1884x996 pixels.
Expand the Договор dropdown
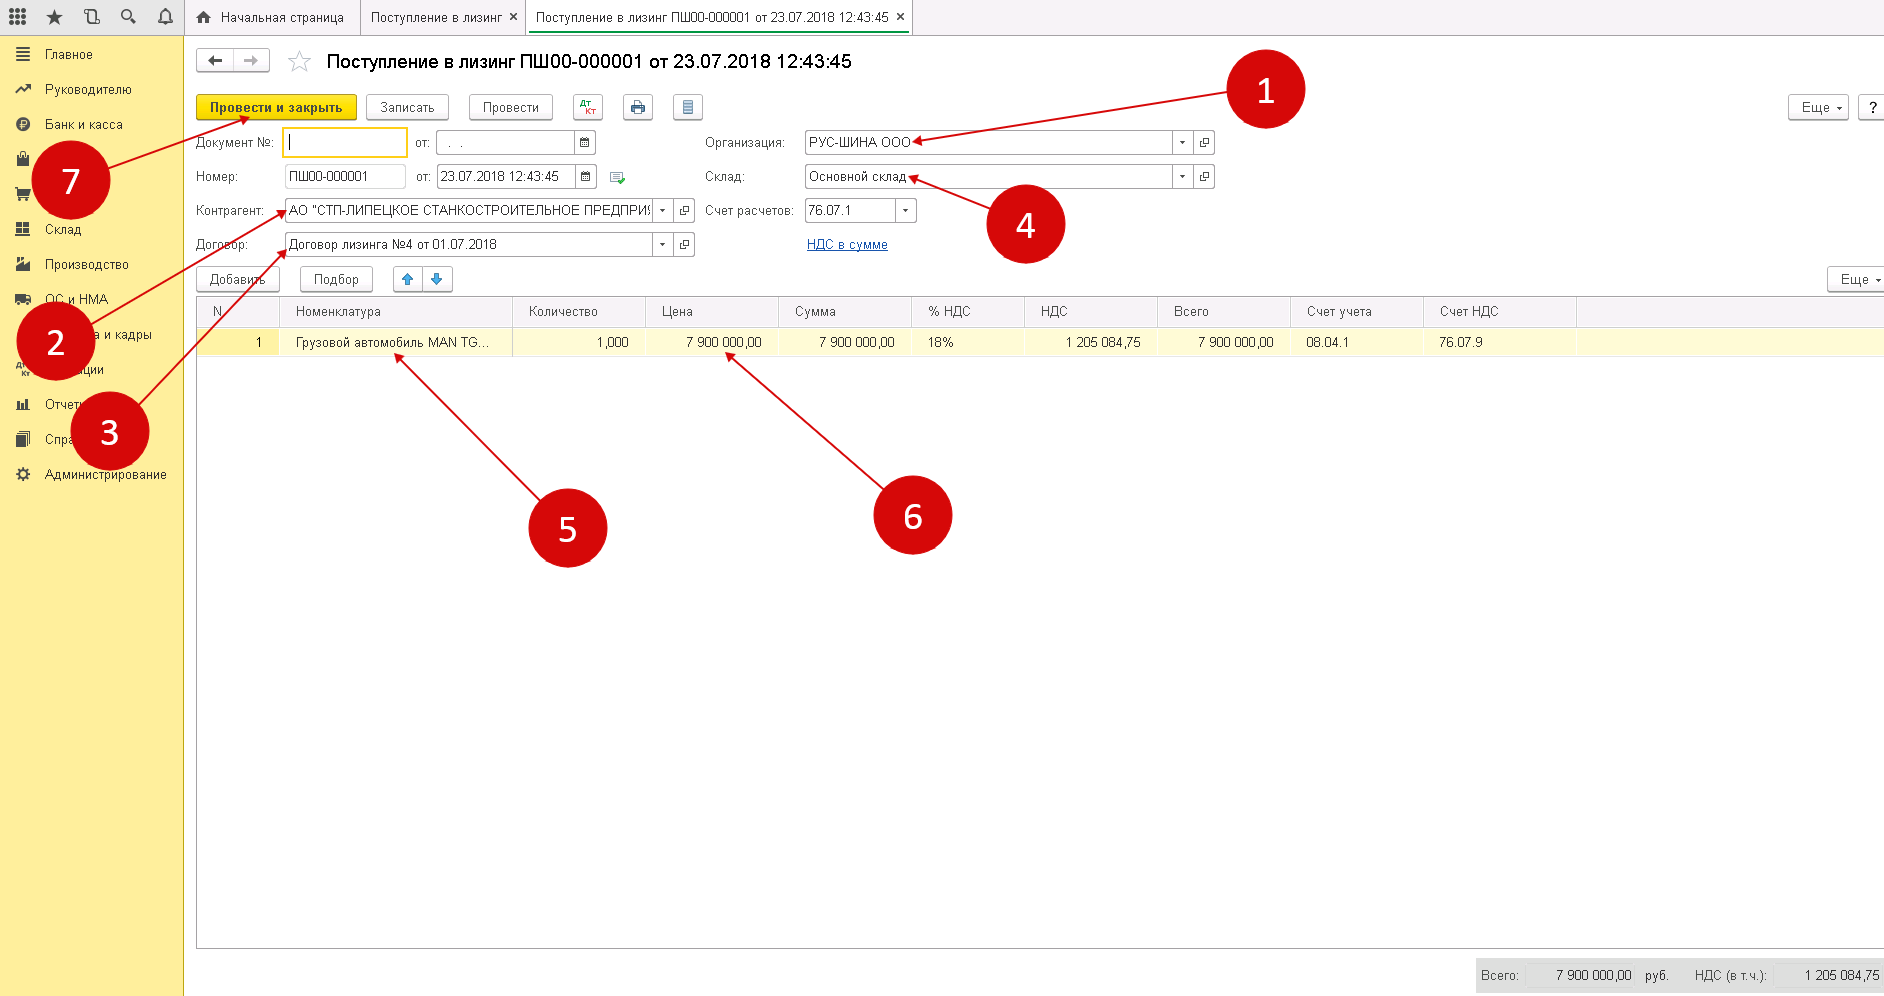(662, 245)
